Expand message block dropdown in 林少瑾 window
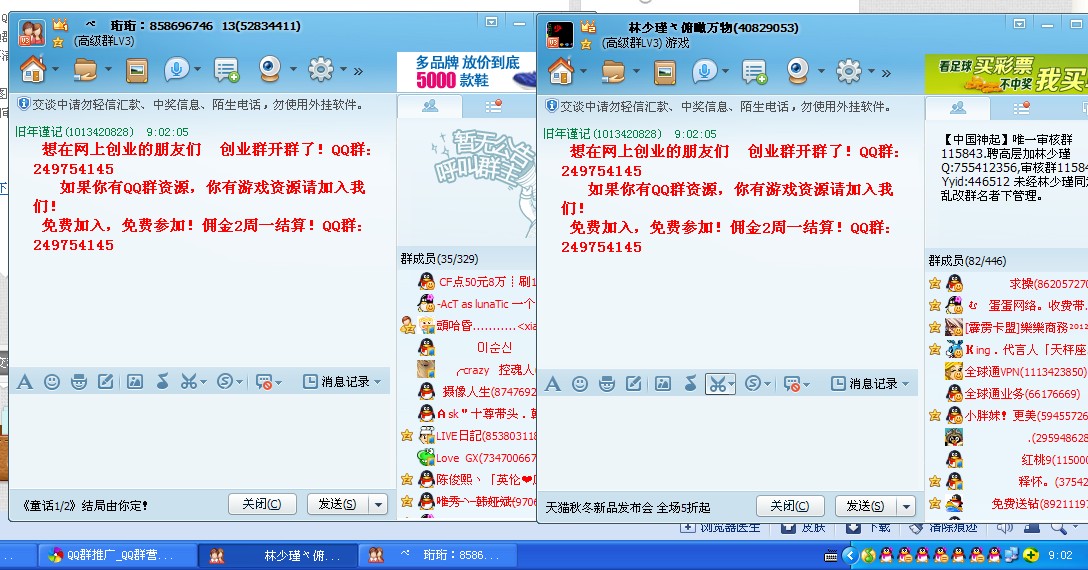This screenshot has height=570, width=1088. (x=806, y=385)
